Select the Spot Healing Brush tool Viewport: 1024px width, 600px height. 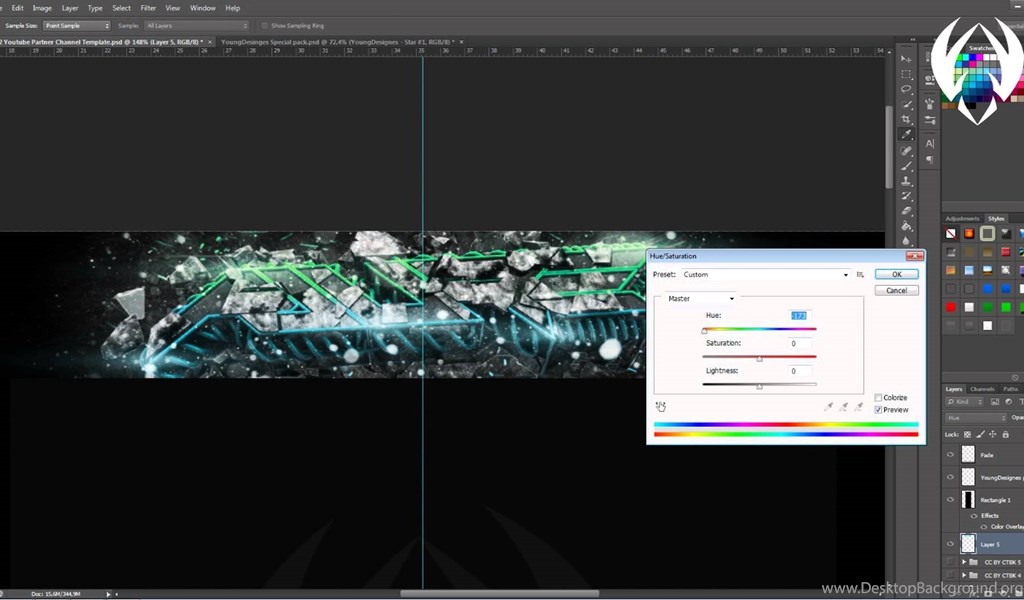click(x=906, y=151)
